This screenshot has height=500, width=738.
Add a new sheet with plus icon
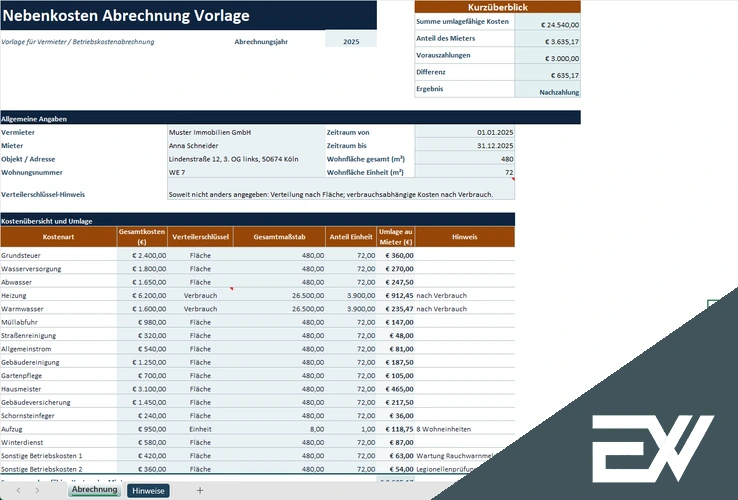pyautogui.click(x=200, y=490)
